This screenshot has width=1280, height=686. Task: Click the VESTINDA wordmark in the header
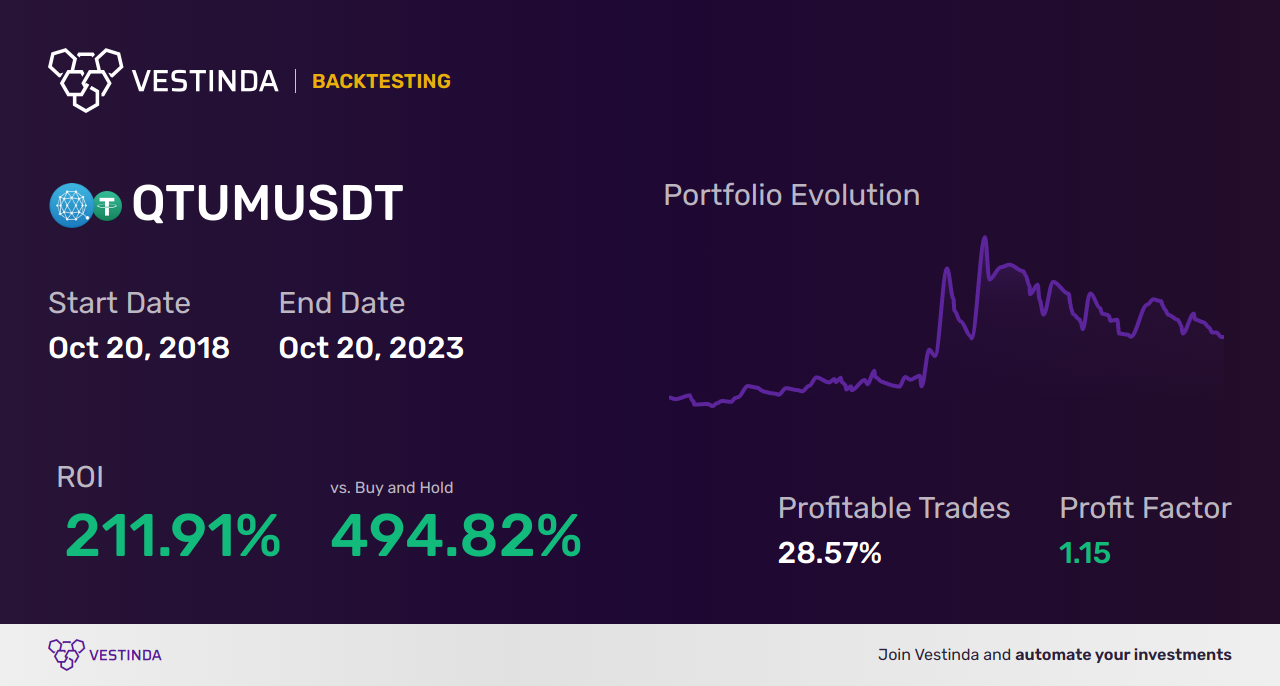(205, 81)
